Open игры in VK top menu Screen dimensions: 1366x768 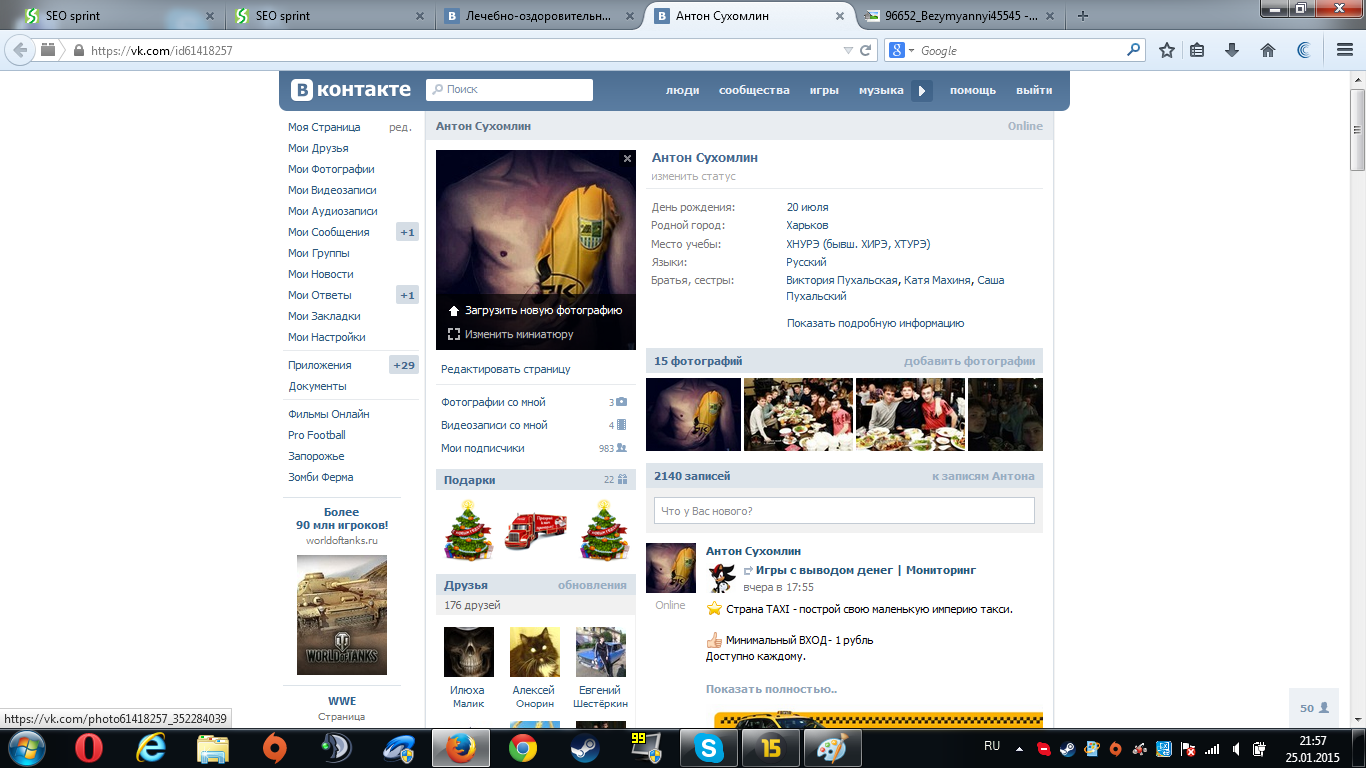point(824,90)
